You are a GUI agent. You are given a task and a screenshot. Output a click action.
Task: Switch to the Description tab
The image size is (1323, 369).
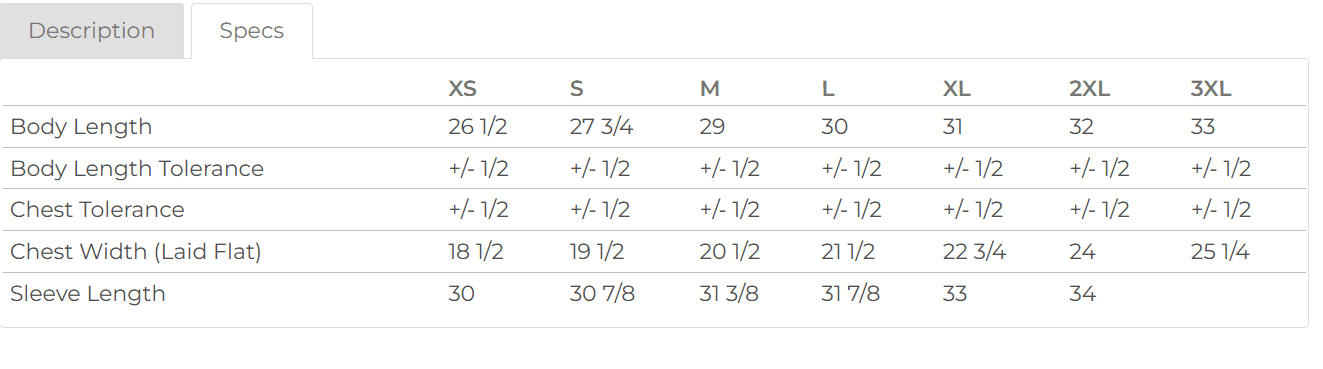coord(92,31)
